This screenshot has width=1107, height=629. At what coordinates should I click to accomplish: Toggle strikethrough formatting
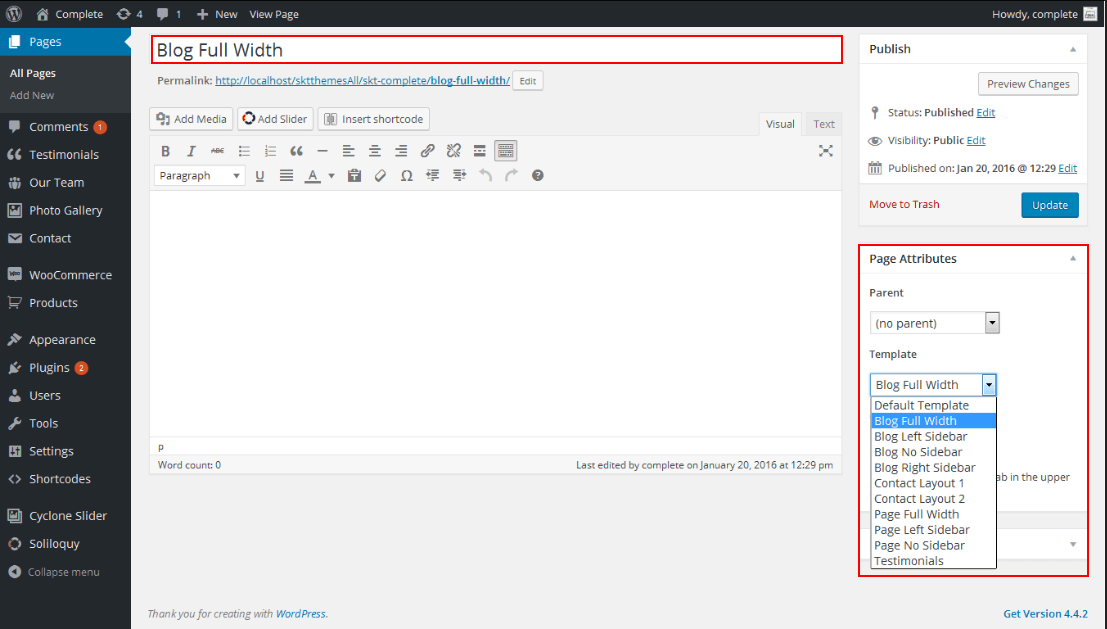pos(217,151)
